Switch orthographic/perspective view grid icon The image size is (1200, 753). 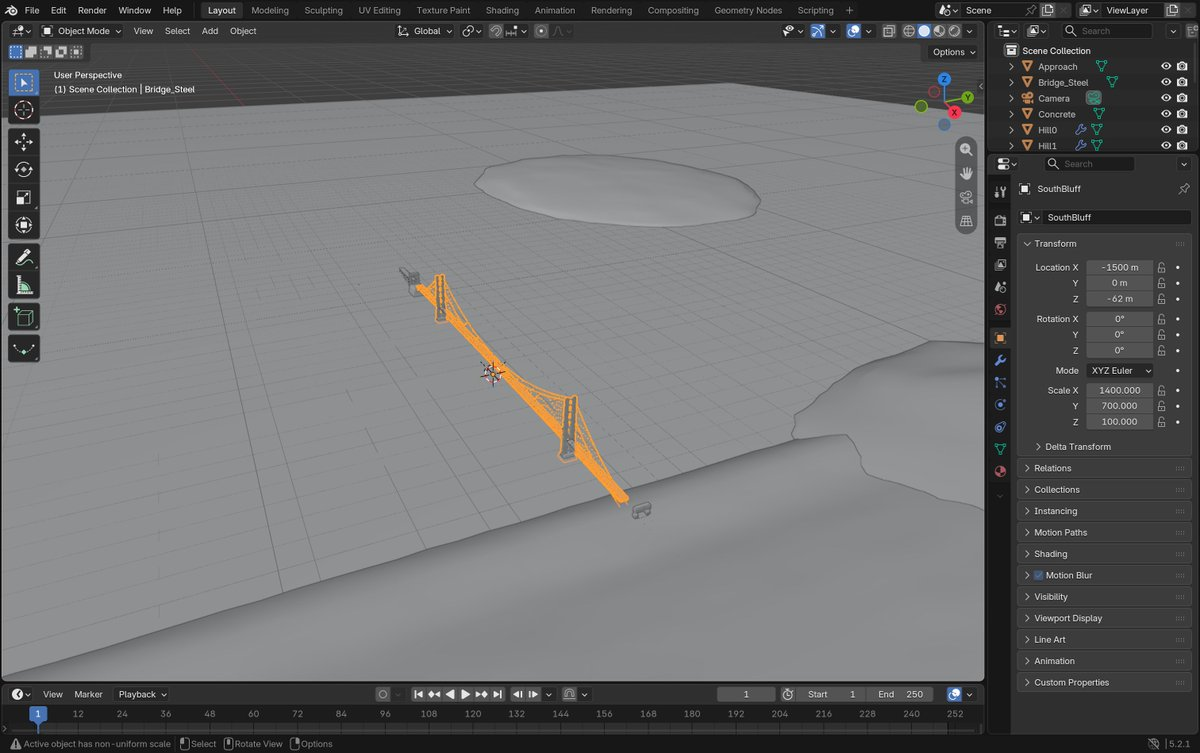pyautogui.click(x=966, y=221)
